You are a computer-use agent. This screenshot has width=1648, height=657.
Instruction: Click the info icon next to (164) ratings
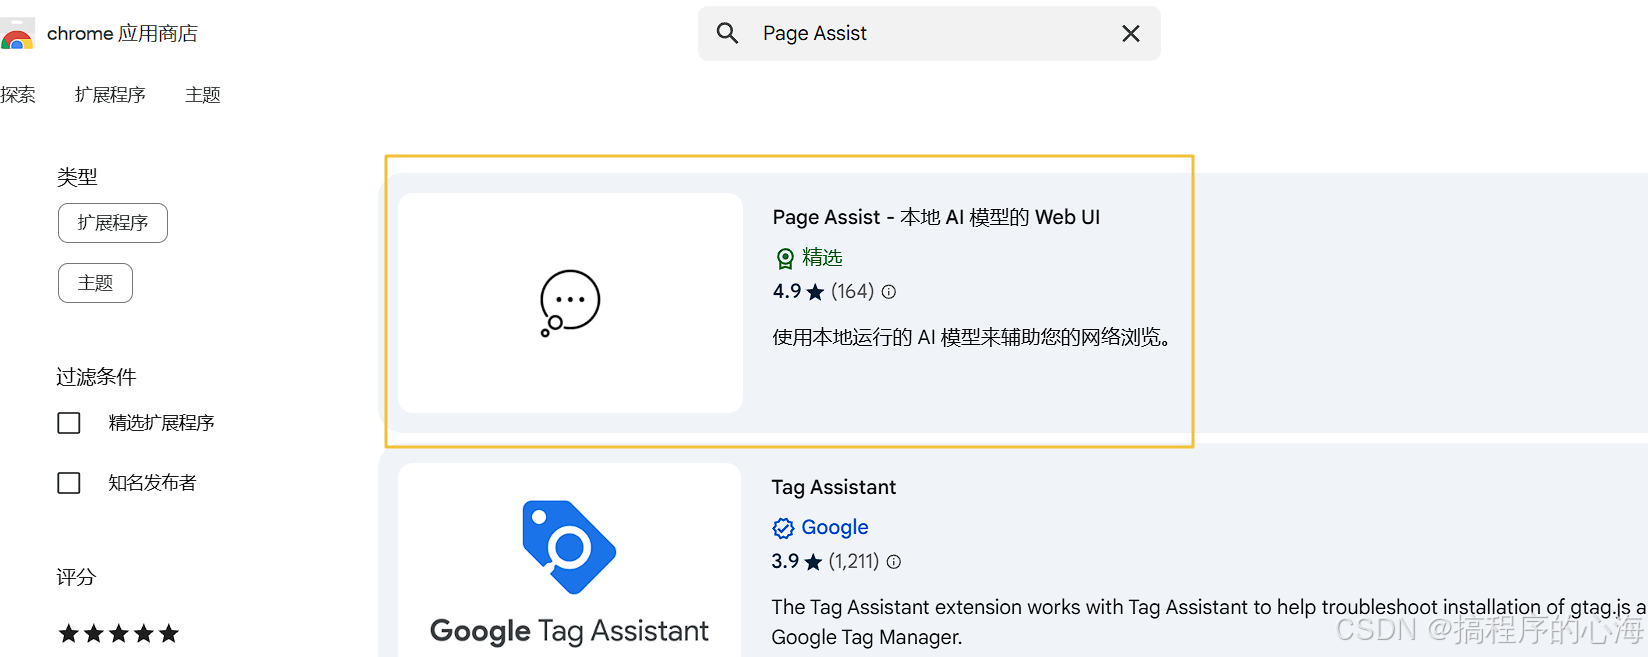tap(889, 292)
